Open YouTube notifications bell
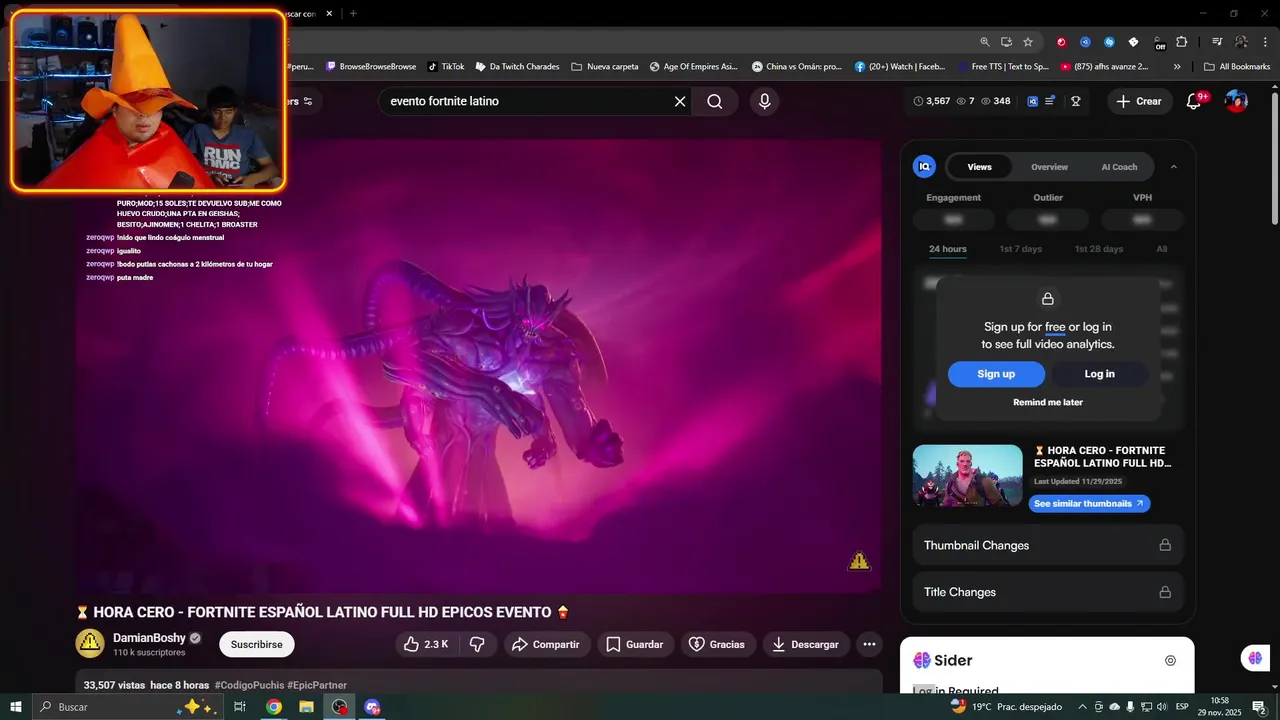Screen dimensions: 1280x720 tap(1193, 101)
